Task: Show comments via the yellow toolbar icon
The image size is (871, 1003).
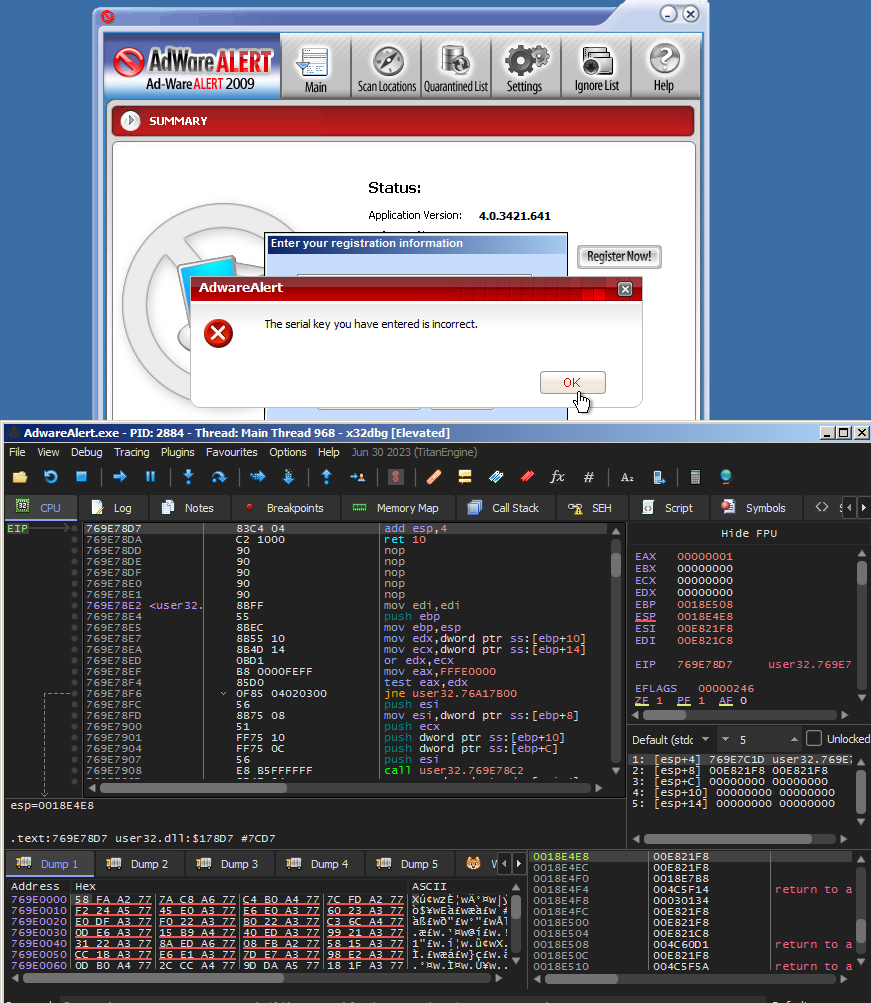Action: (465, 477)
